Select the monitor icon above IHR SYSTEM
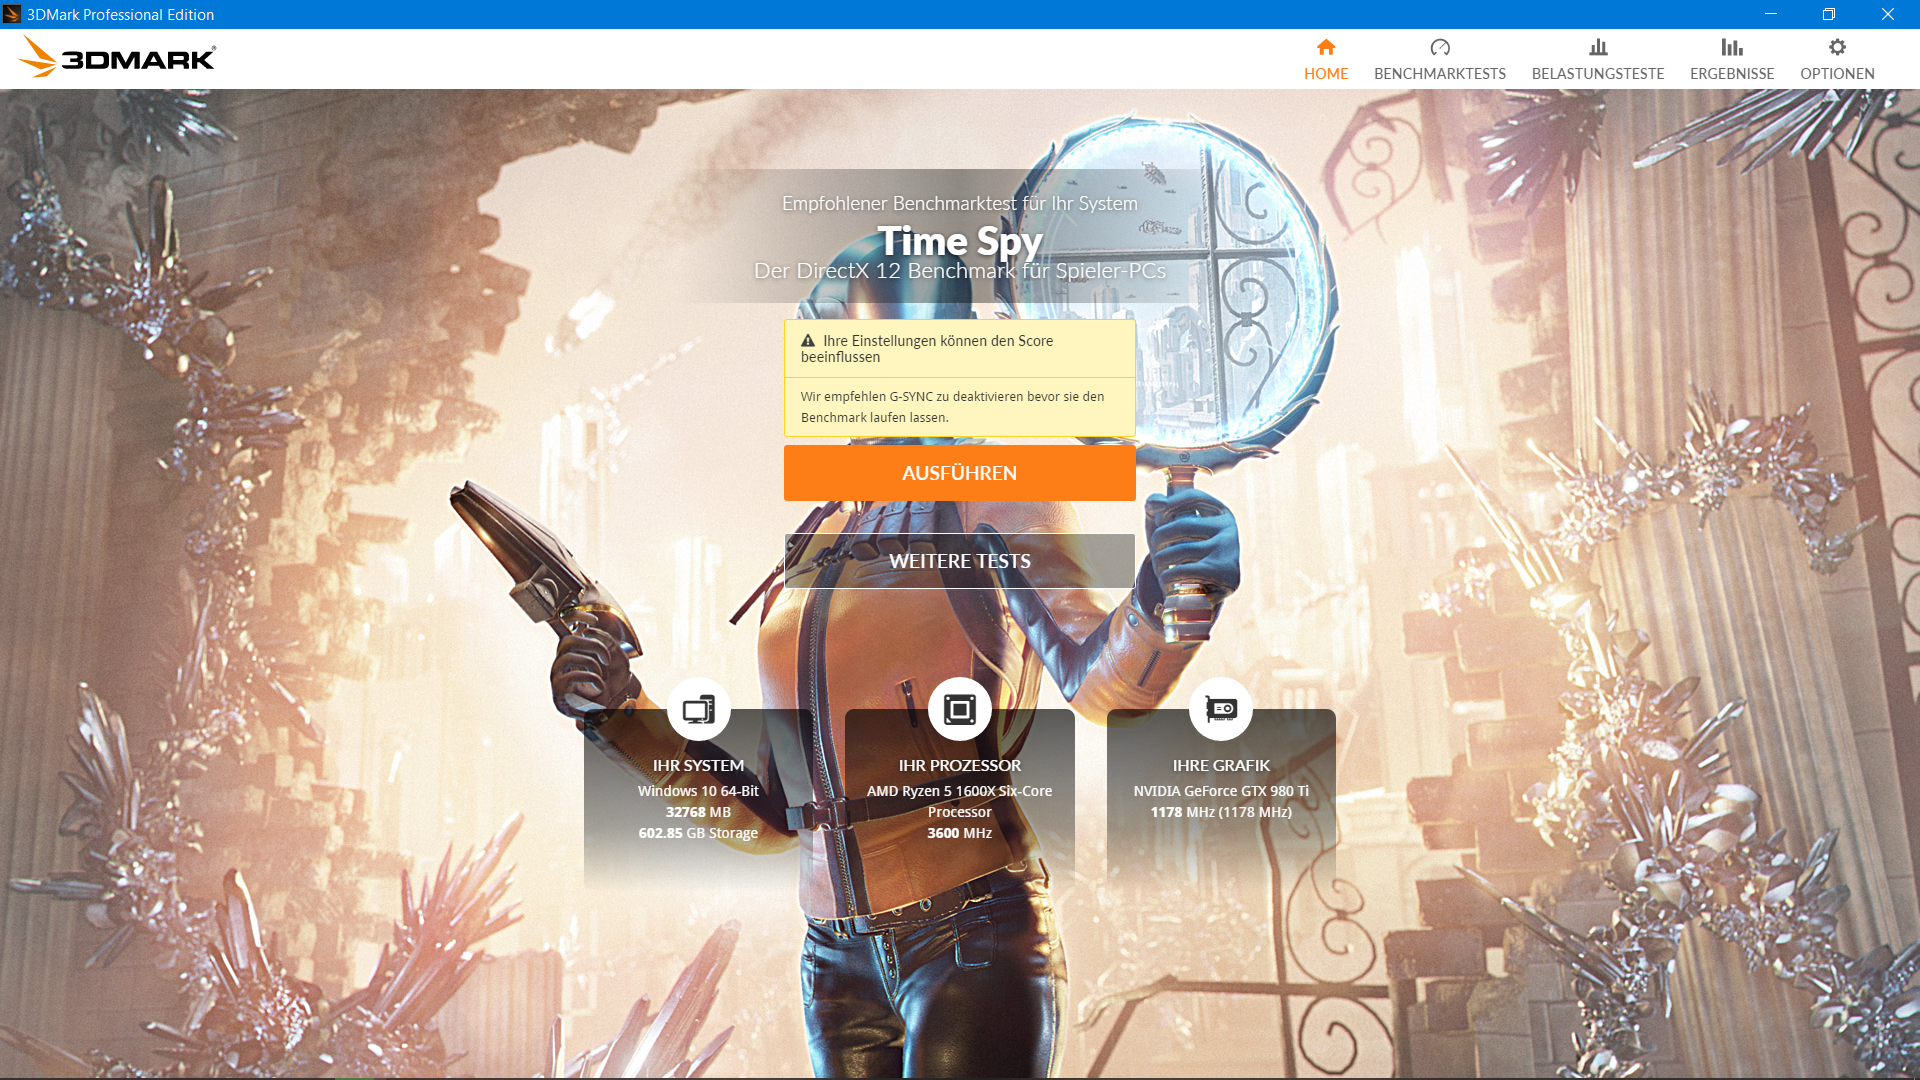Image resolution: width=1920 pixels, height=1080 pixels. 699,707
